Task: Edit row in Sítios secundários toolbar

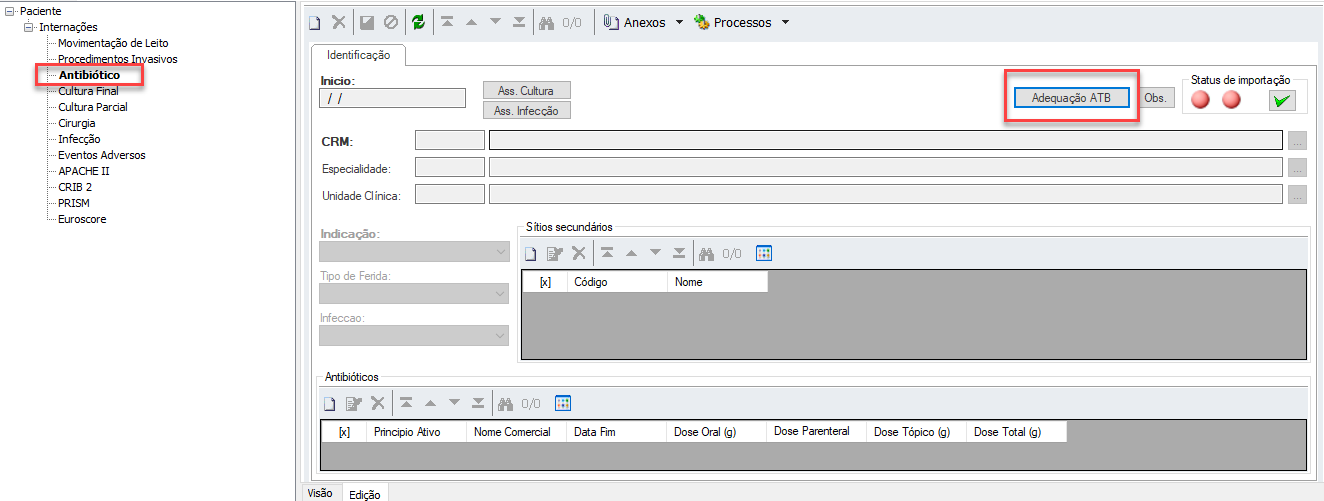Action: (x=555, y=253)
